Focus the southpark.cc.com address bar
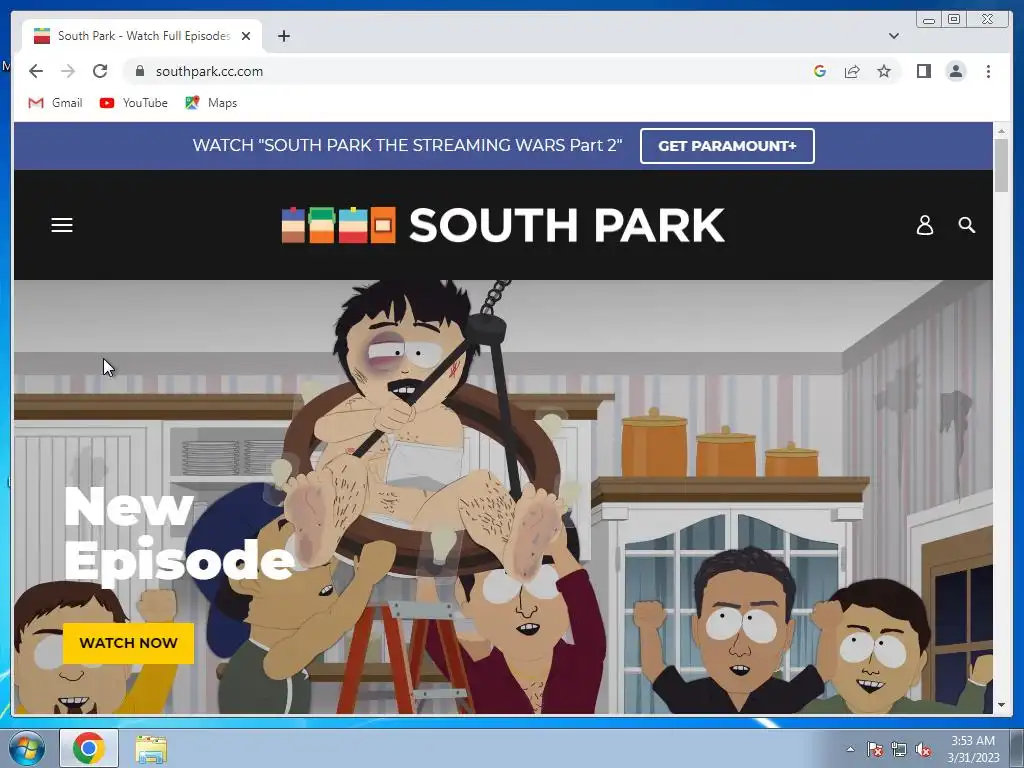The width and height of the screenshot is (1024, 768). click(x=470, y=71)
